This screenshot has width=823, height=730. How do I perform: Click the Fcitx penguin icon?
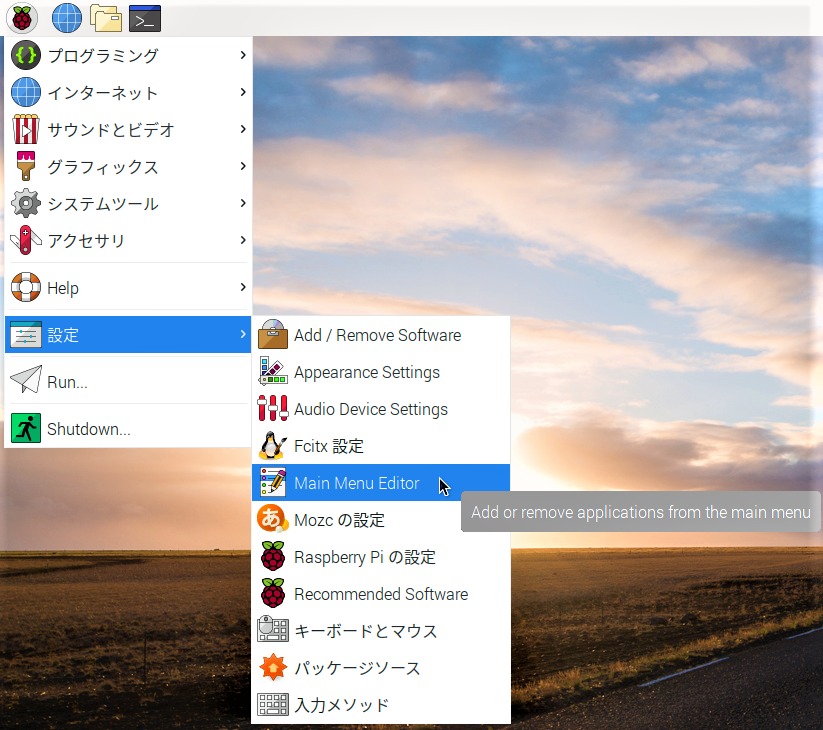(x=273, y=446)
